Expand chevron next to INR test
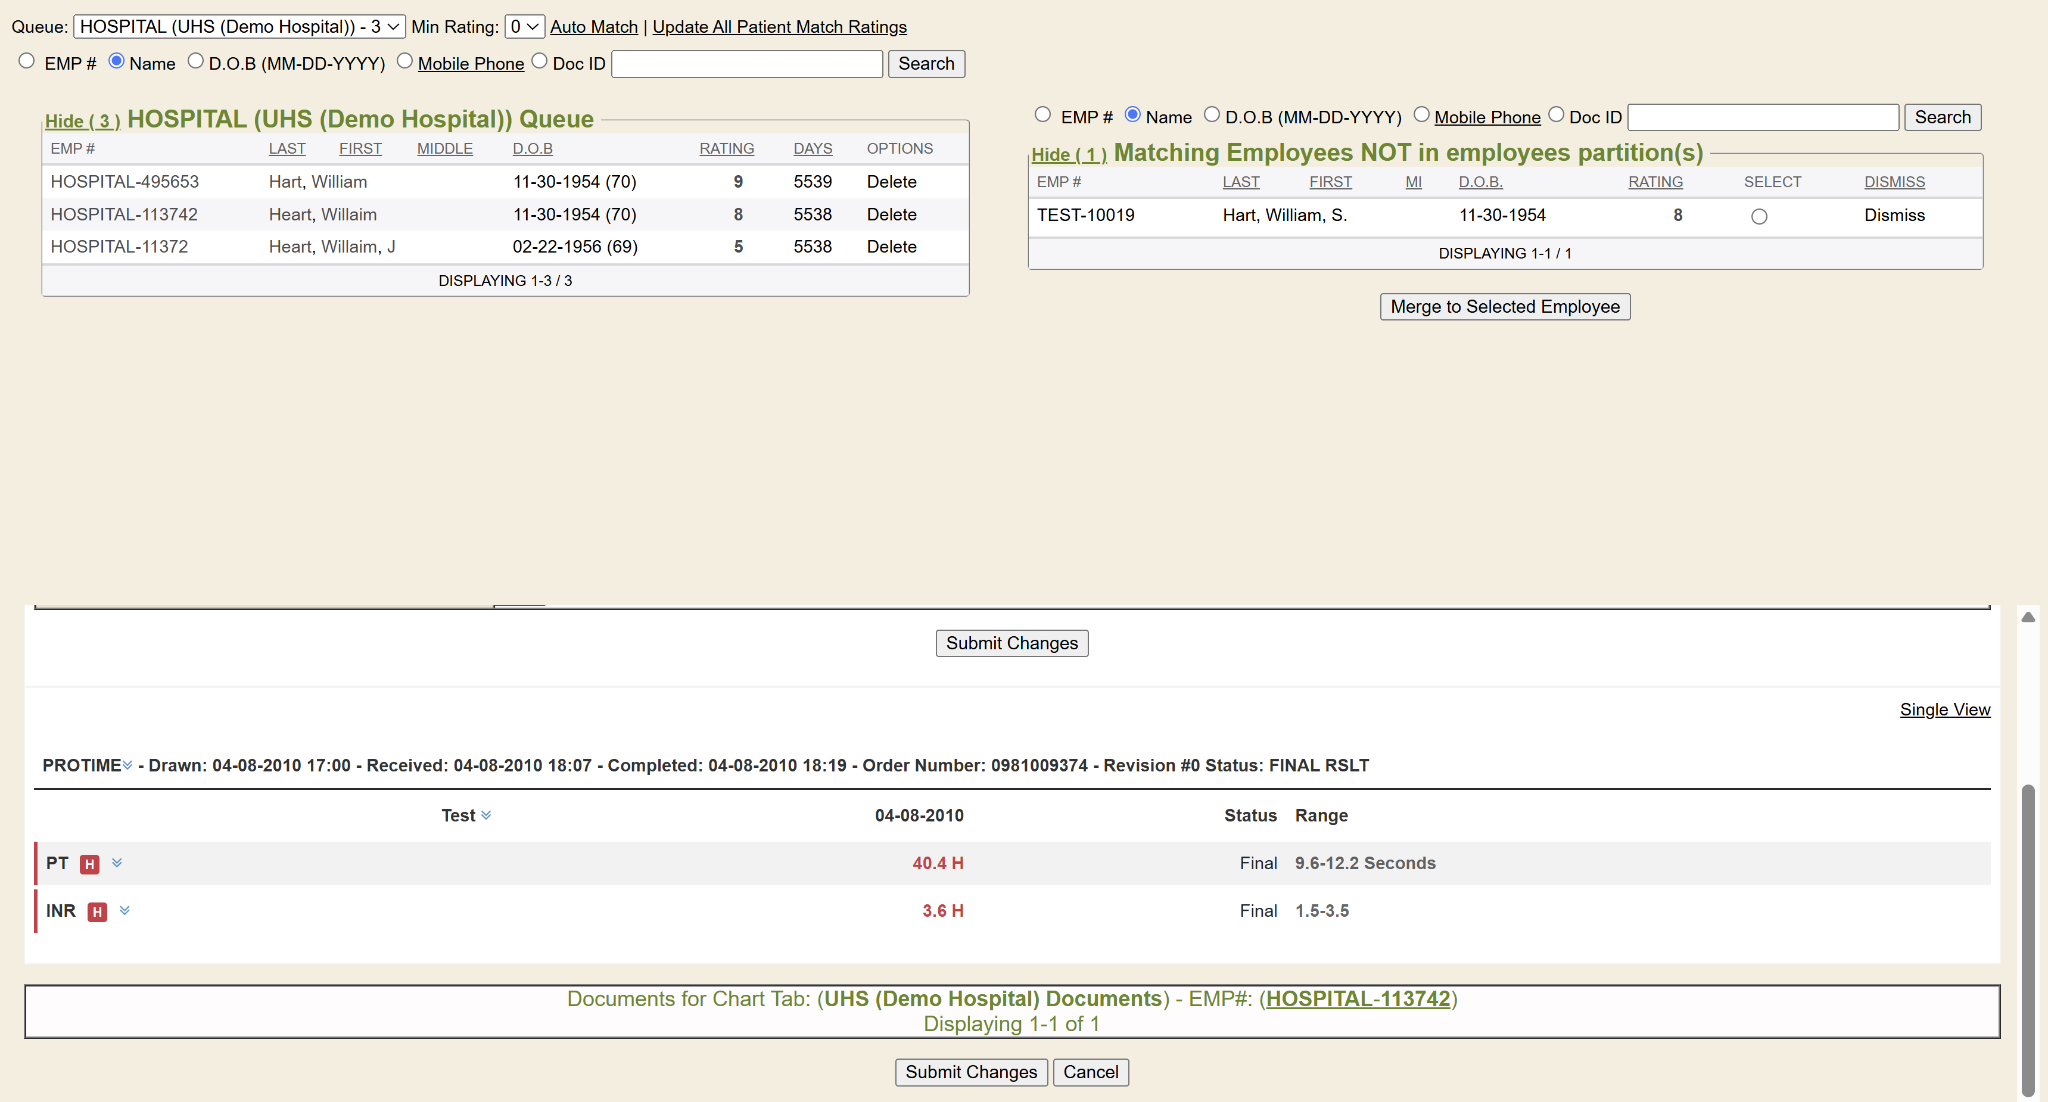This screenshot has width=2048, height=1102. tap(125, 911)
